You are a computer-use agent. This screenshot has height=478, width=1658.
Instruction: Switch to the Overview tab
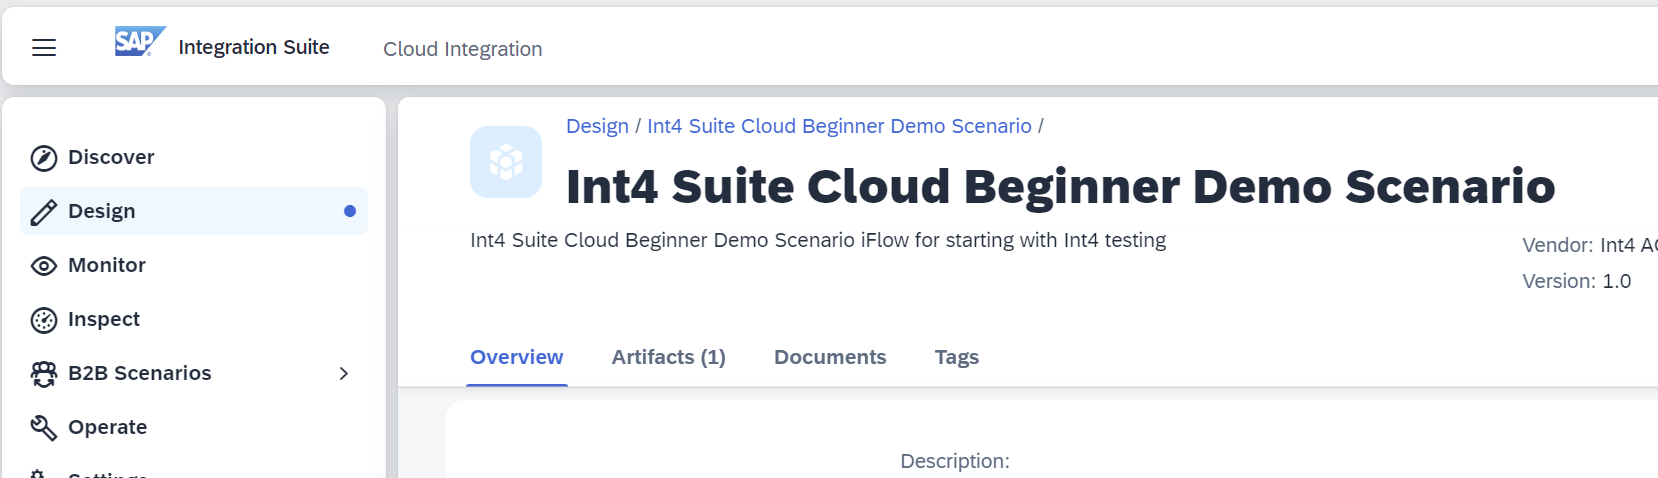coord(517,357)
